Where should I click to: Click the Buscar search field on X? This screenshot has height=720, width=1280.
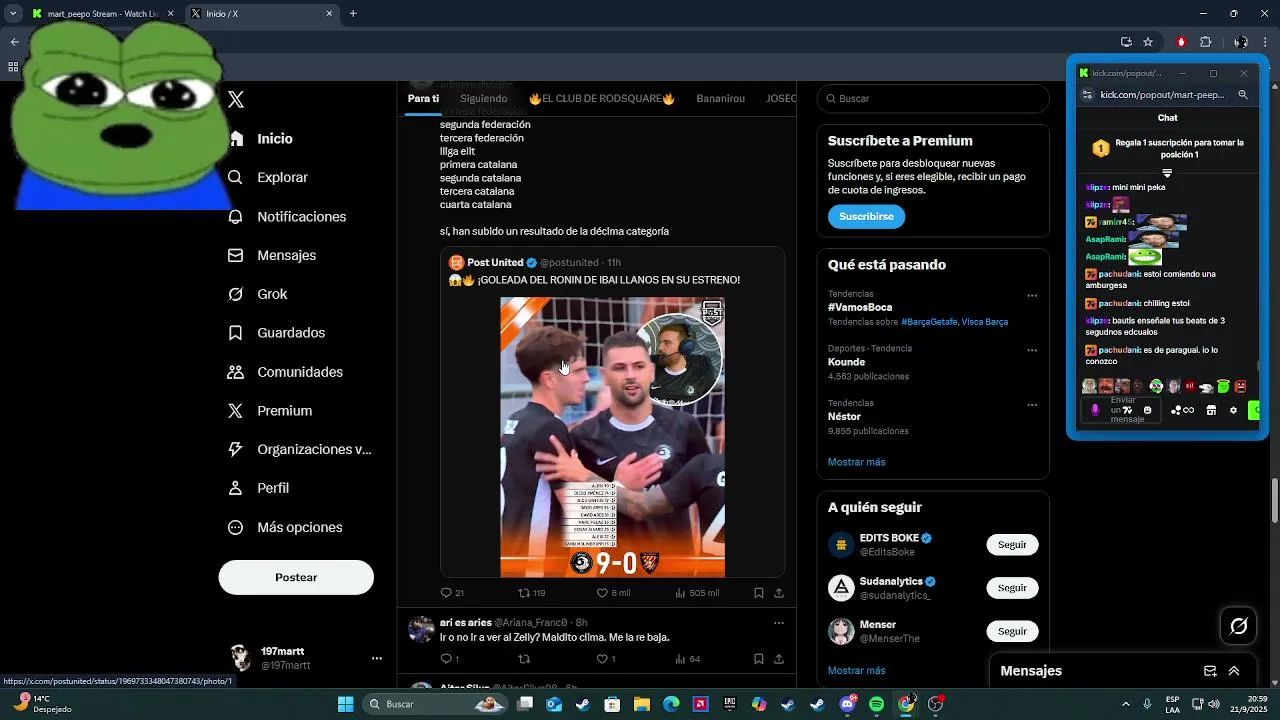point(933,98)
